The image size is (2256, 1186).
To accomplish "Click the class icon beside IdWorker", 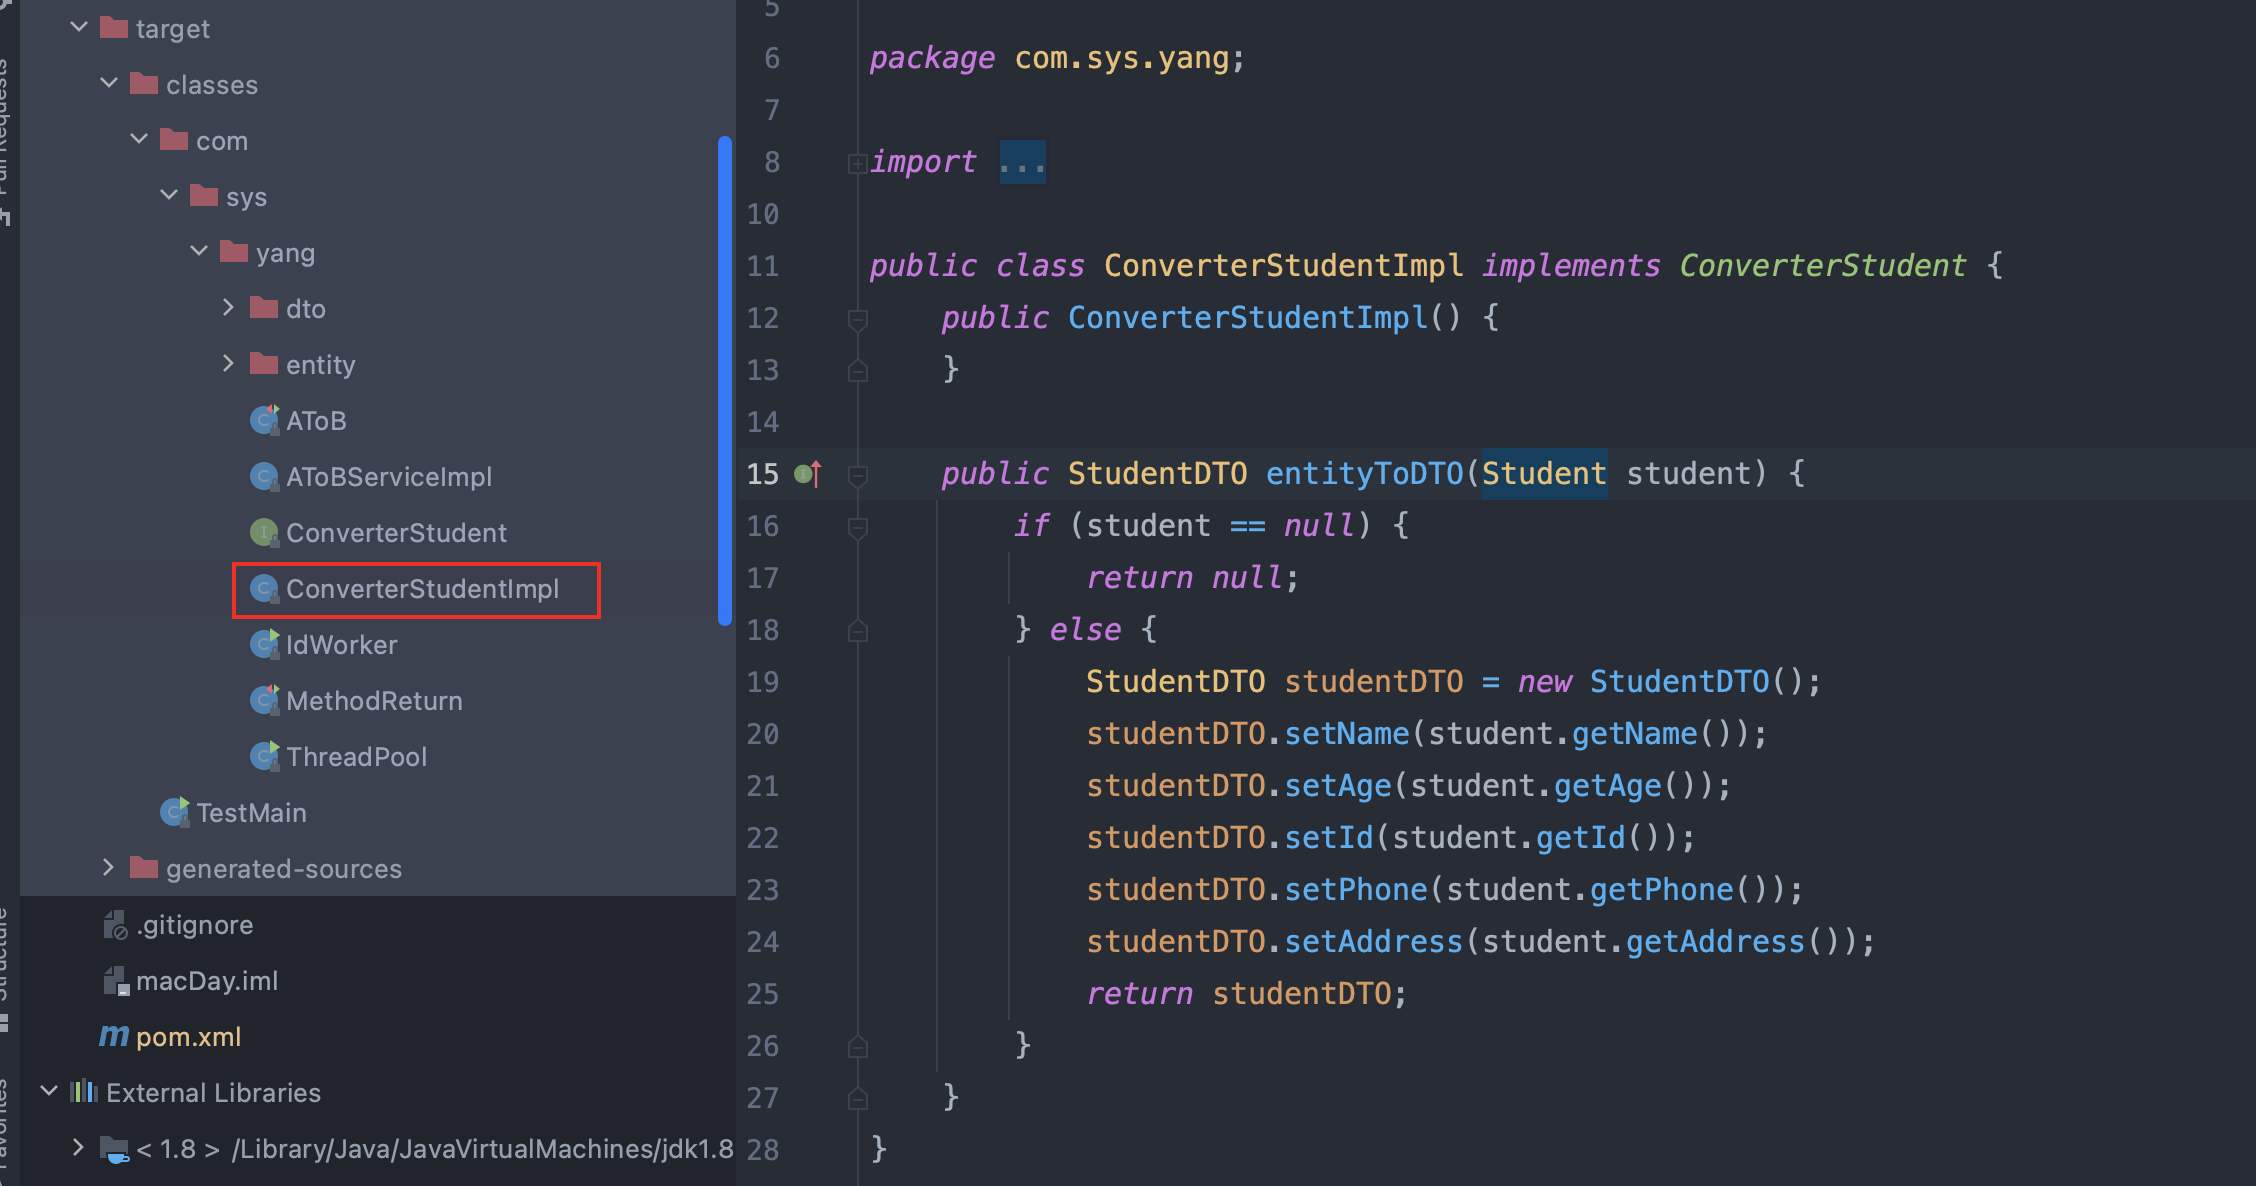I will point(264,644).
